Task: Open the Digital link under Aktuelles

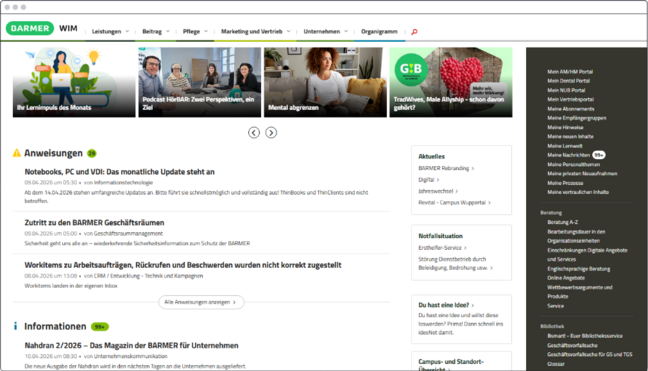Action: click(429, 180)
